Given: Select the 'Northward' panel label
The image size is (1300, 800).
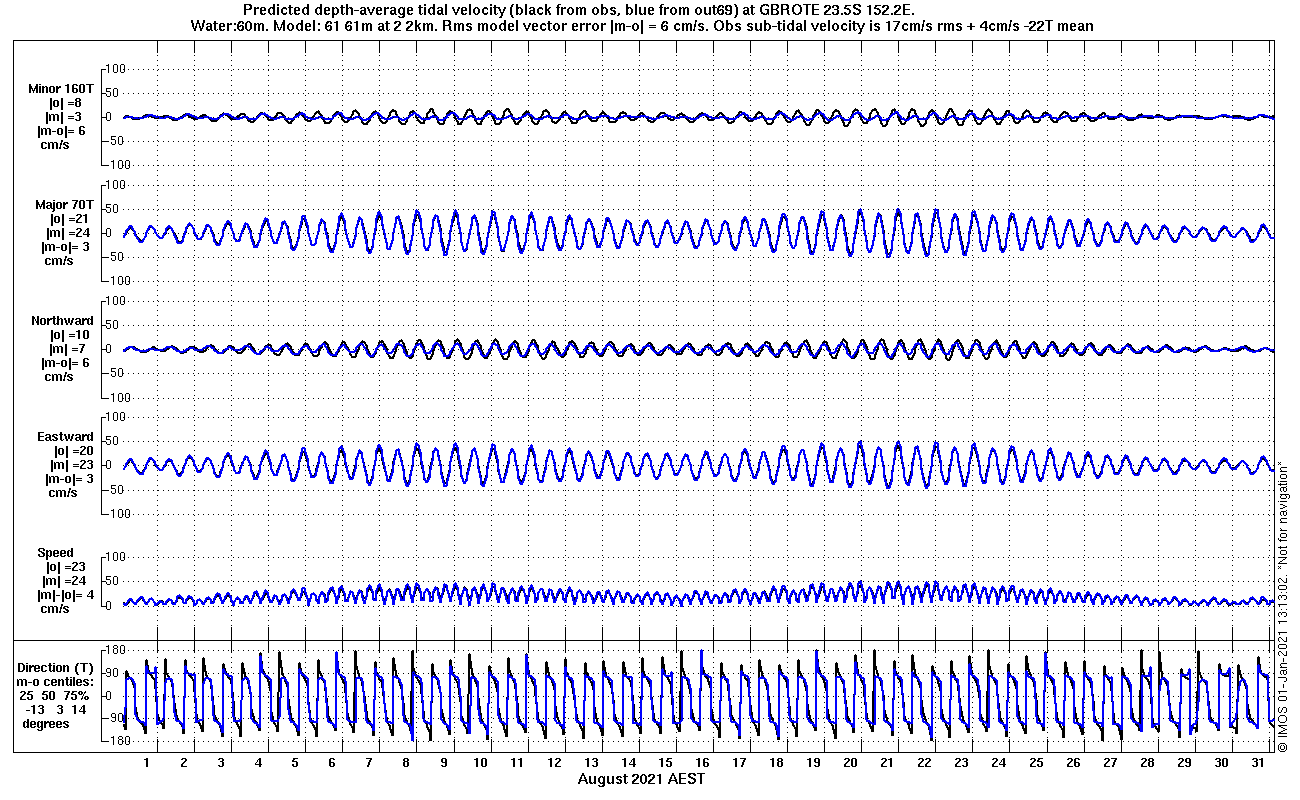Looking at the screenshot, I should pyautogui.click(x=62, y=321).
